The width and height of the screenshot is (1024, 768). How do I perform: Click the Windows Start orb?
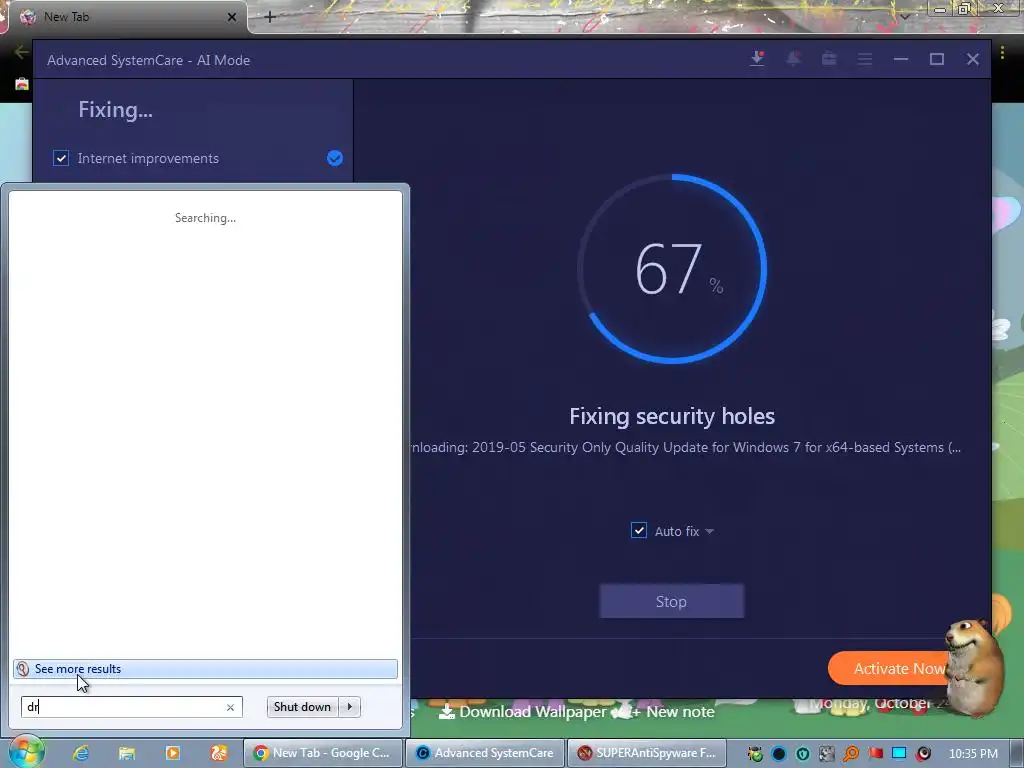[x=26, y=752]
